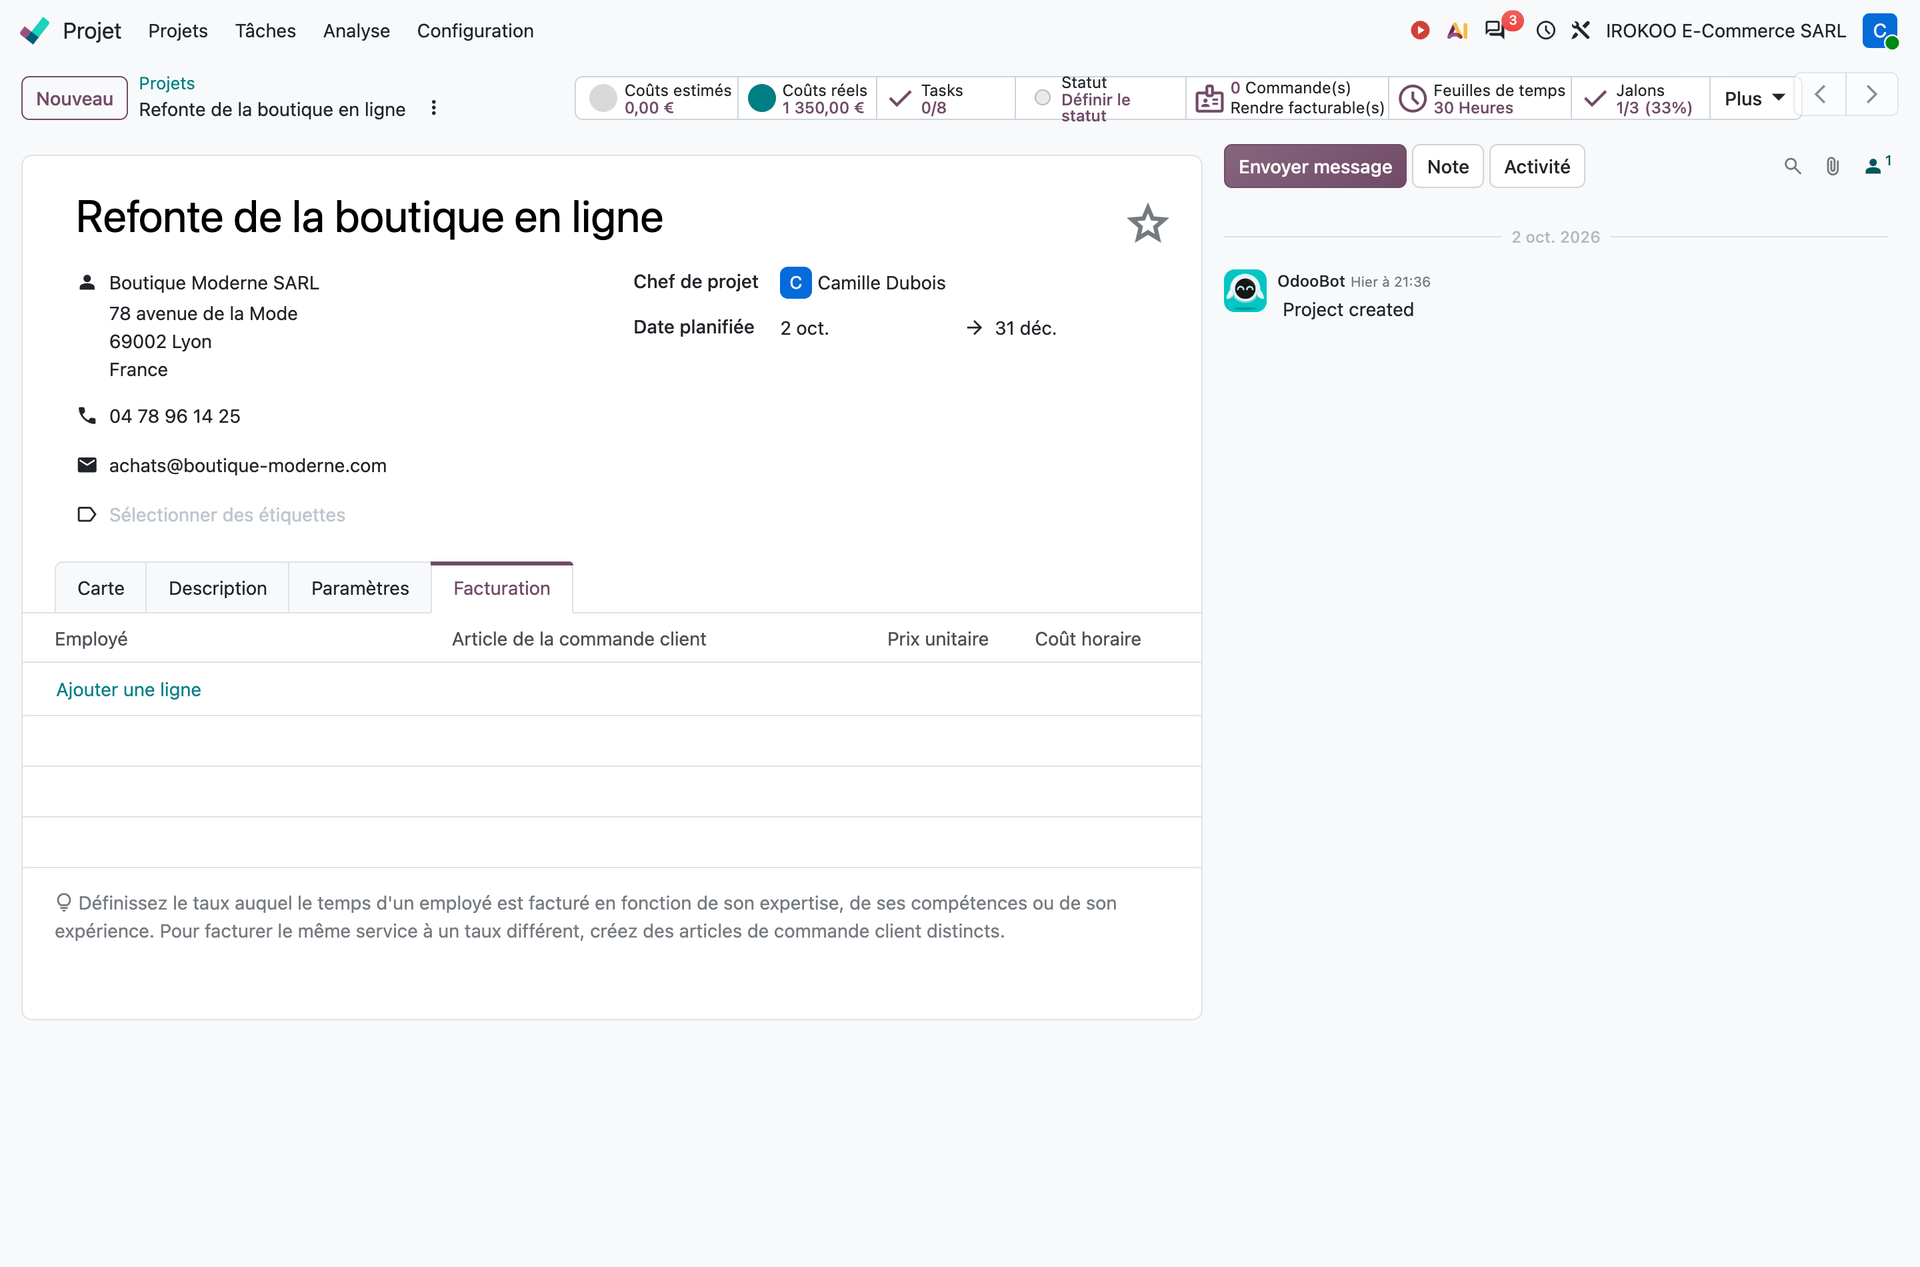The height and width of the screenshot is (1267, 1920).
Task: Click the Projet app logo icon
Action: pyautogui.click(x=35, y=31)
